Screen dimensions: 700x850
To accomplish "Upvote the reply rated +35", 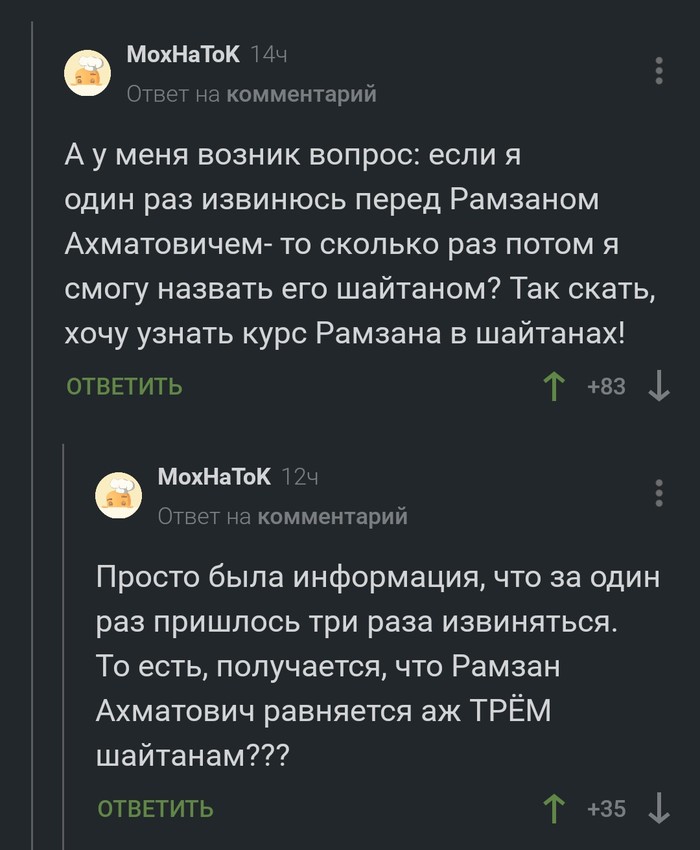I will (x=553, y=808).
